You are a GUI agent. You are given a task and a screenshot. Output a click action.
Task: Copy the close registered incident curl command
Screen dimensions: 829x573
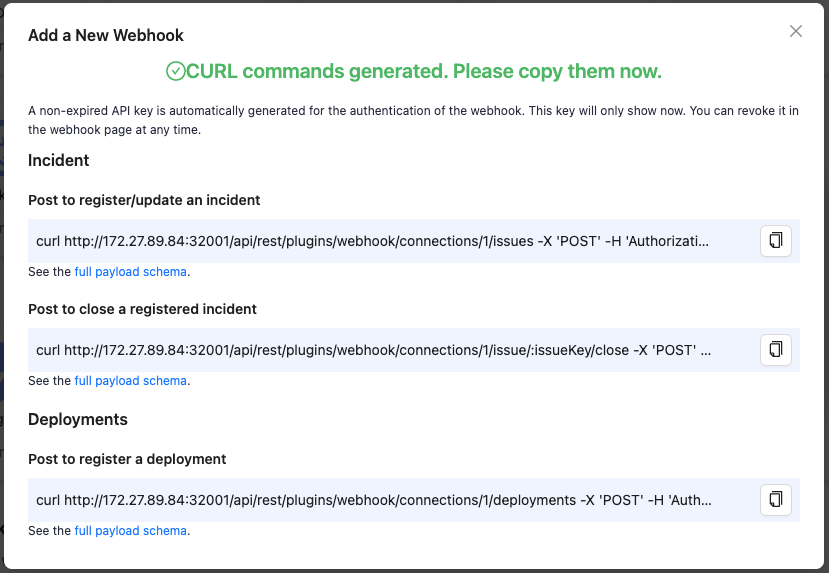pyautogui.click(x=776, y=350)
